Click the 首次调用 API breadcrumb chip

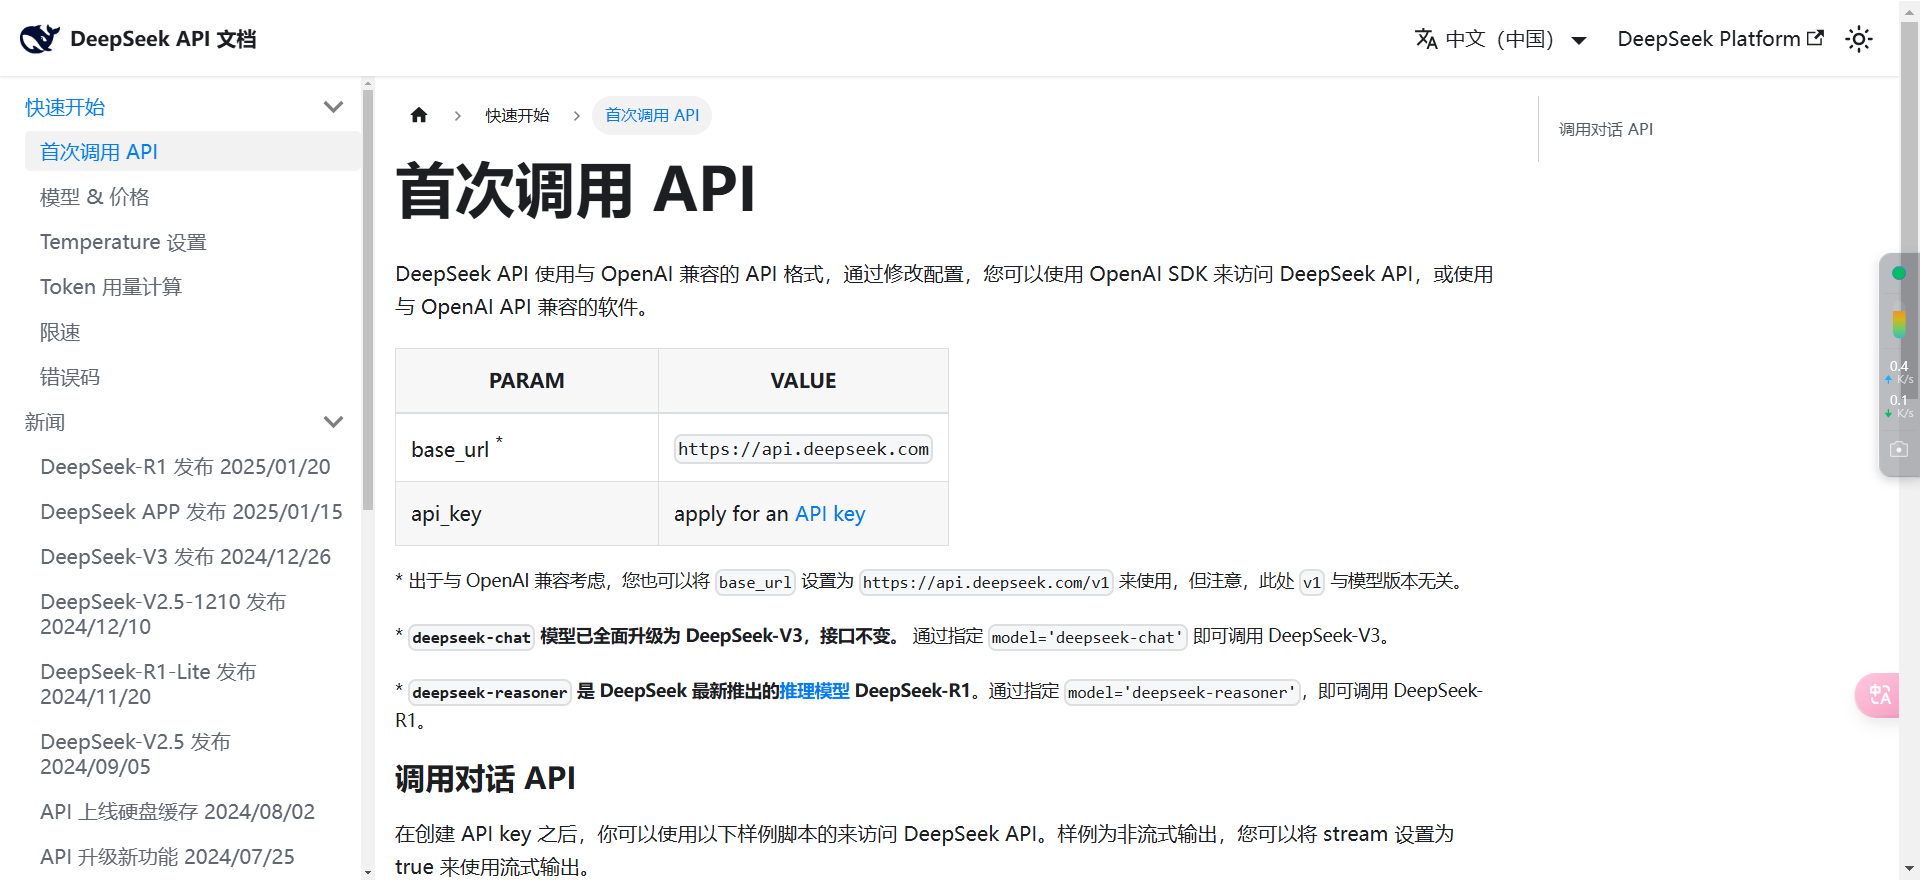652,115
